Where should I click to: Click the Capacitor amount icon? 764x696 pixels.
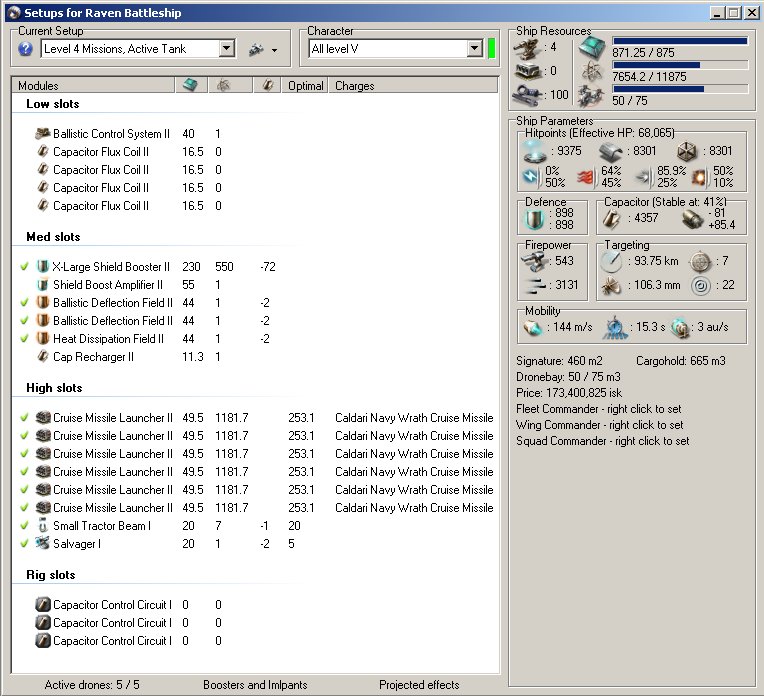611,219
